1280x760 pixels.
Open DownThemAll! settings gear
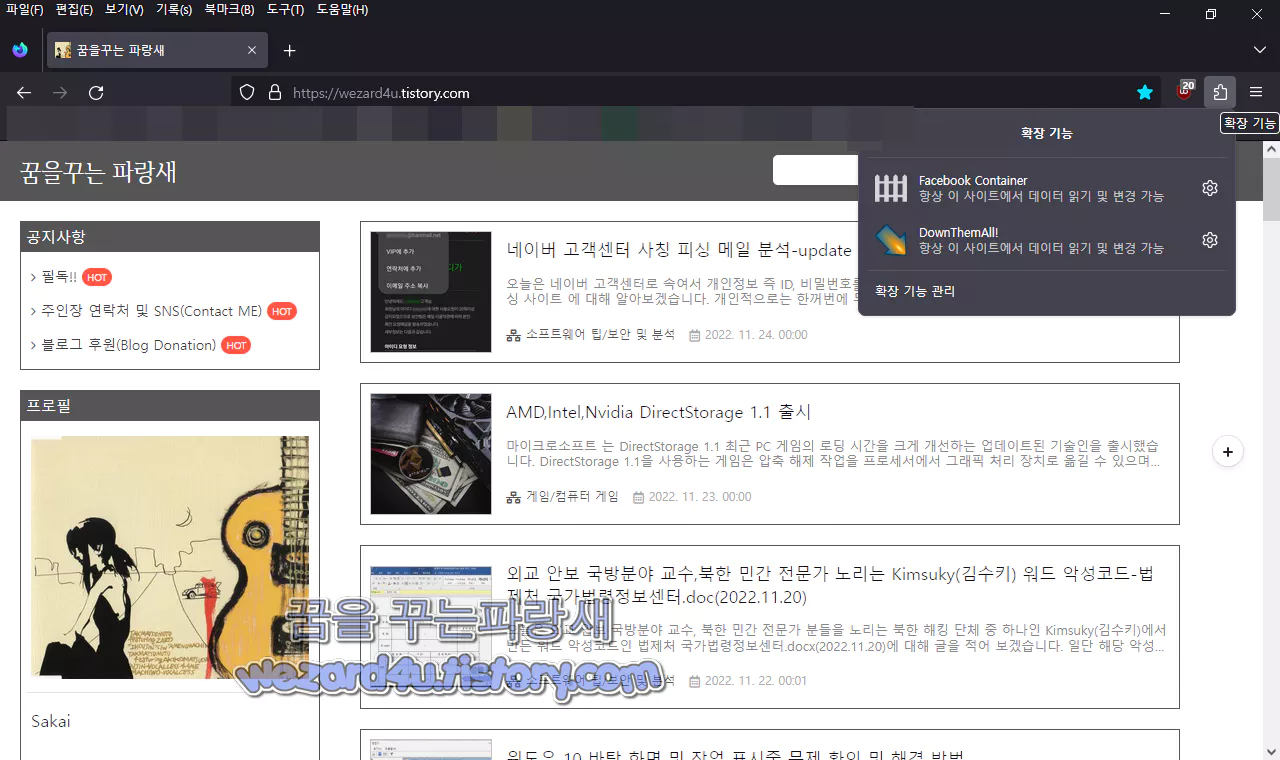coord(1210,240)
